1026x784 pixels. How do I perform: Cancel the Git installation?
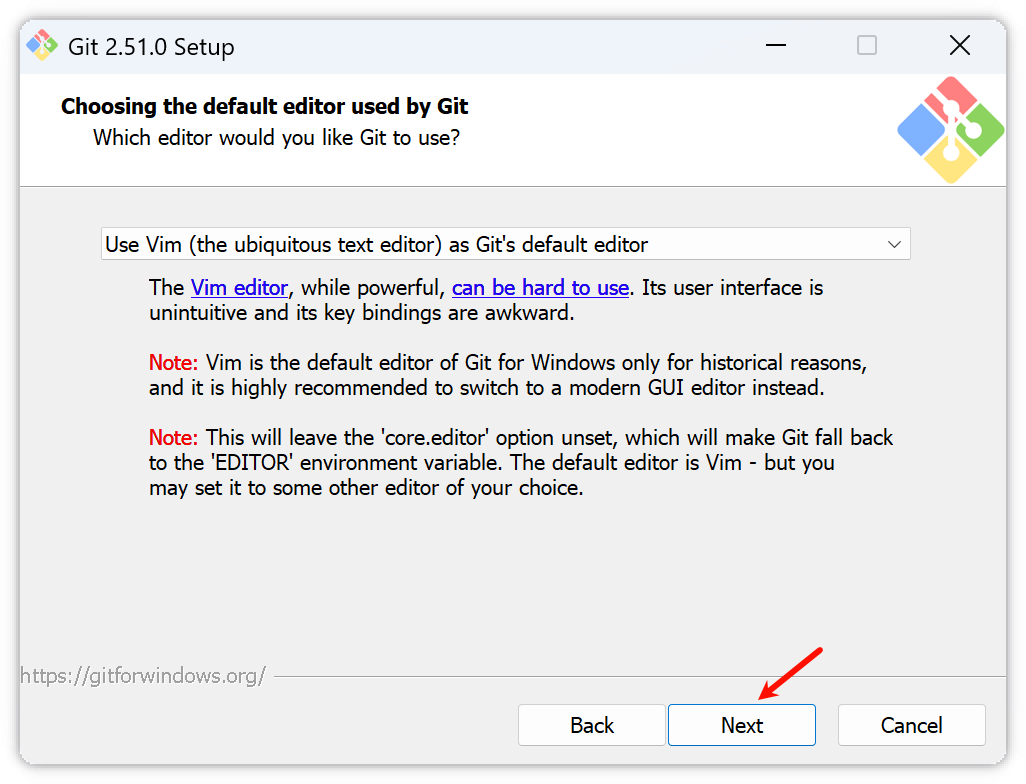pos(911,725)
